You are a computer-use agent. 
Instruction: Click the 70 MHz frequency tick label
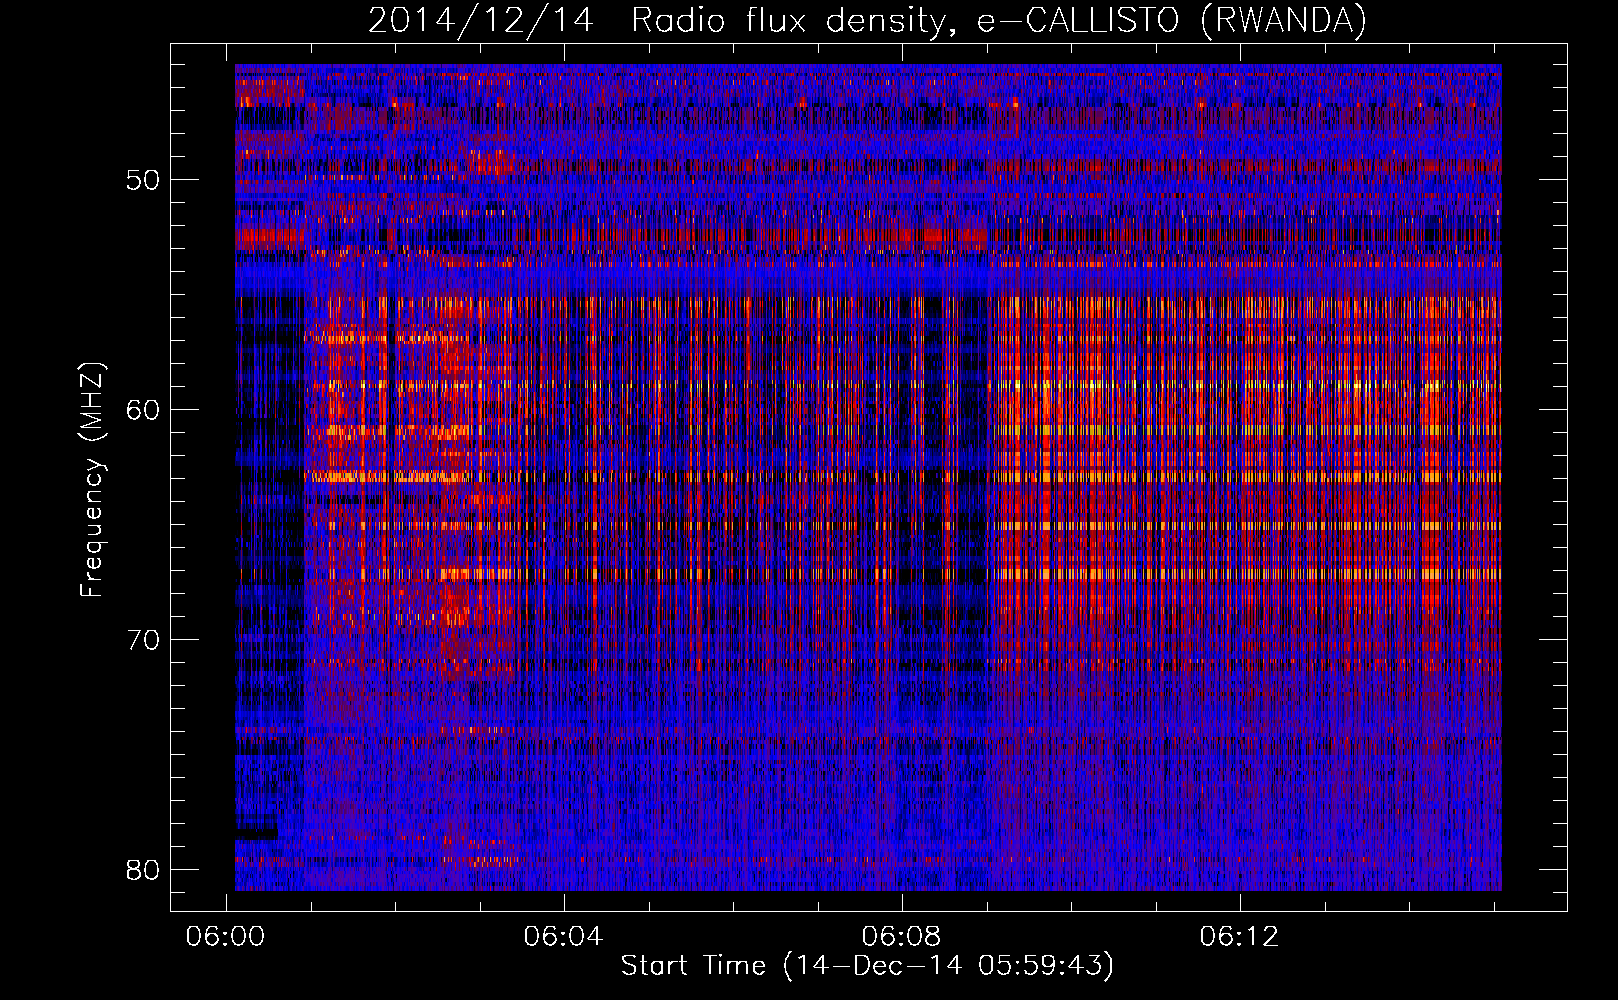click(x=143, y=640)
